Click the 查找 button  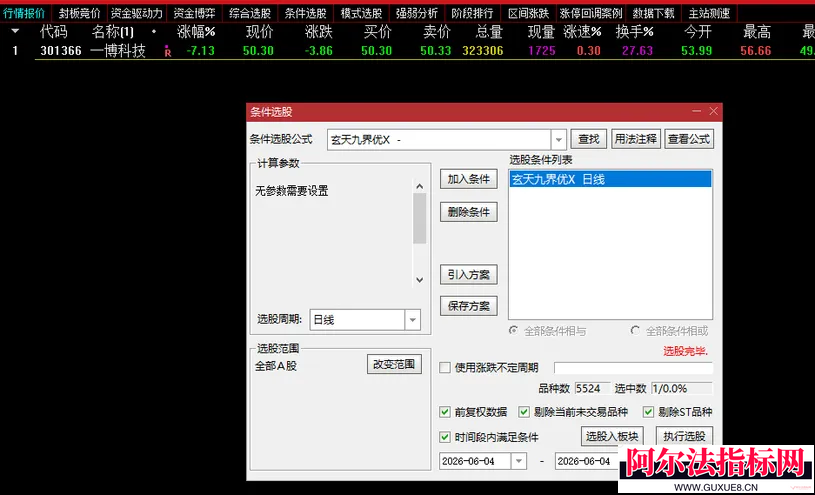click(x=589, y=139)
